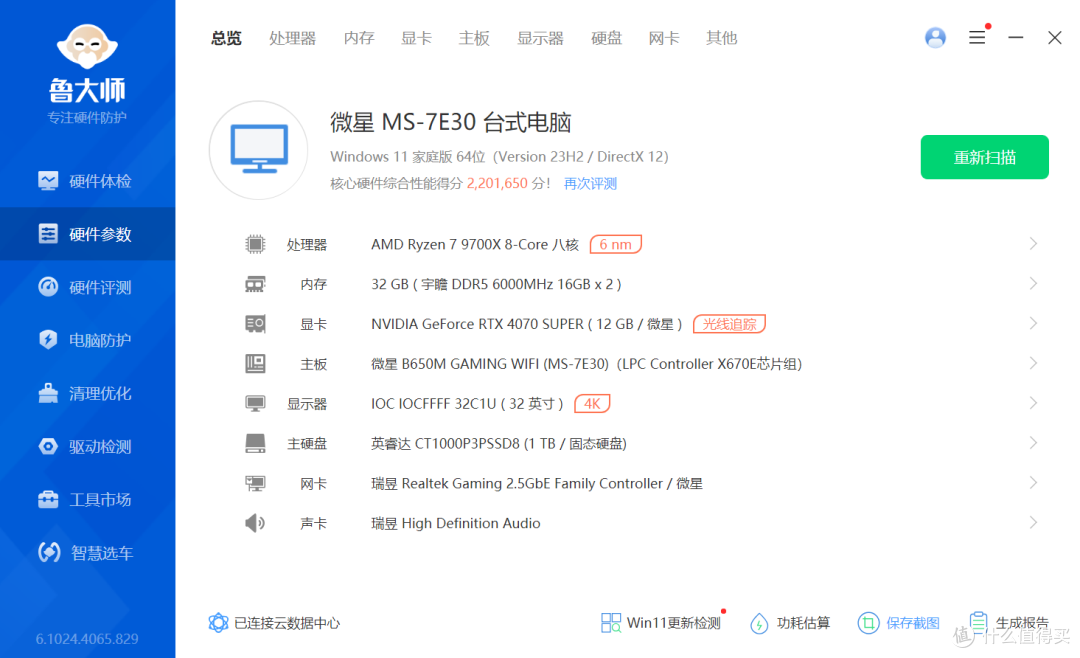Switch to the 硬盘 tab

click(x=606, y=38)
